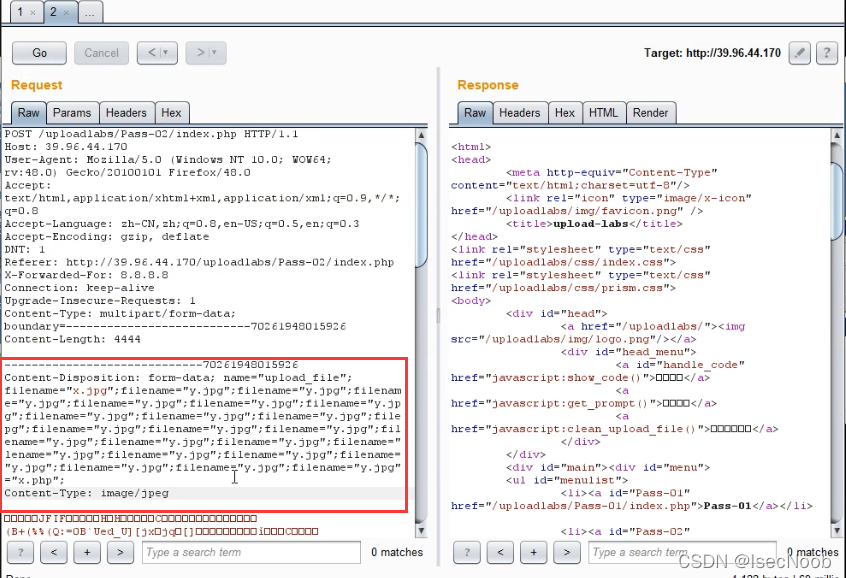This screenshot has width=846, height=578.
Task: Click the javascript:show_code() href line
Action: pos(581,378)
